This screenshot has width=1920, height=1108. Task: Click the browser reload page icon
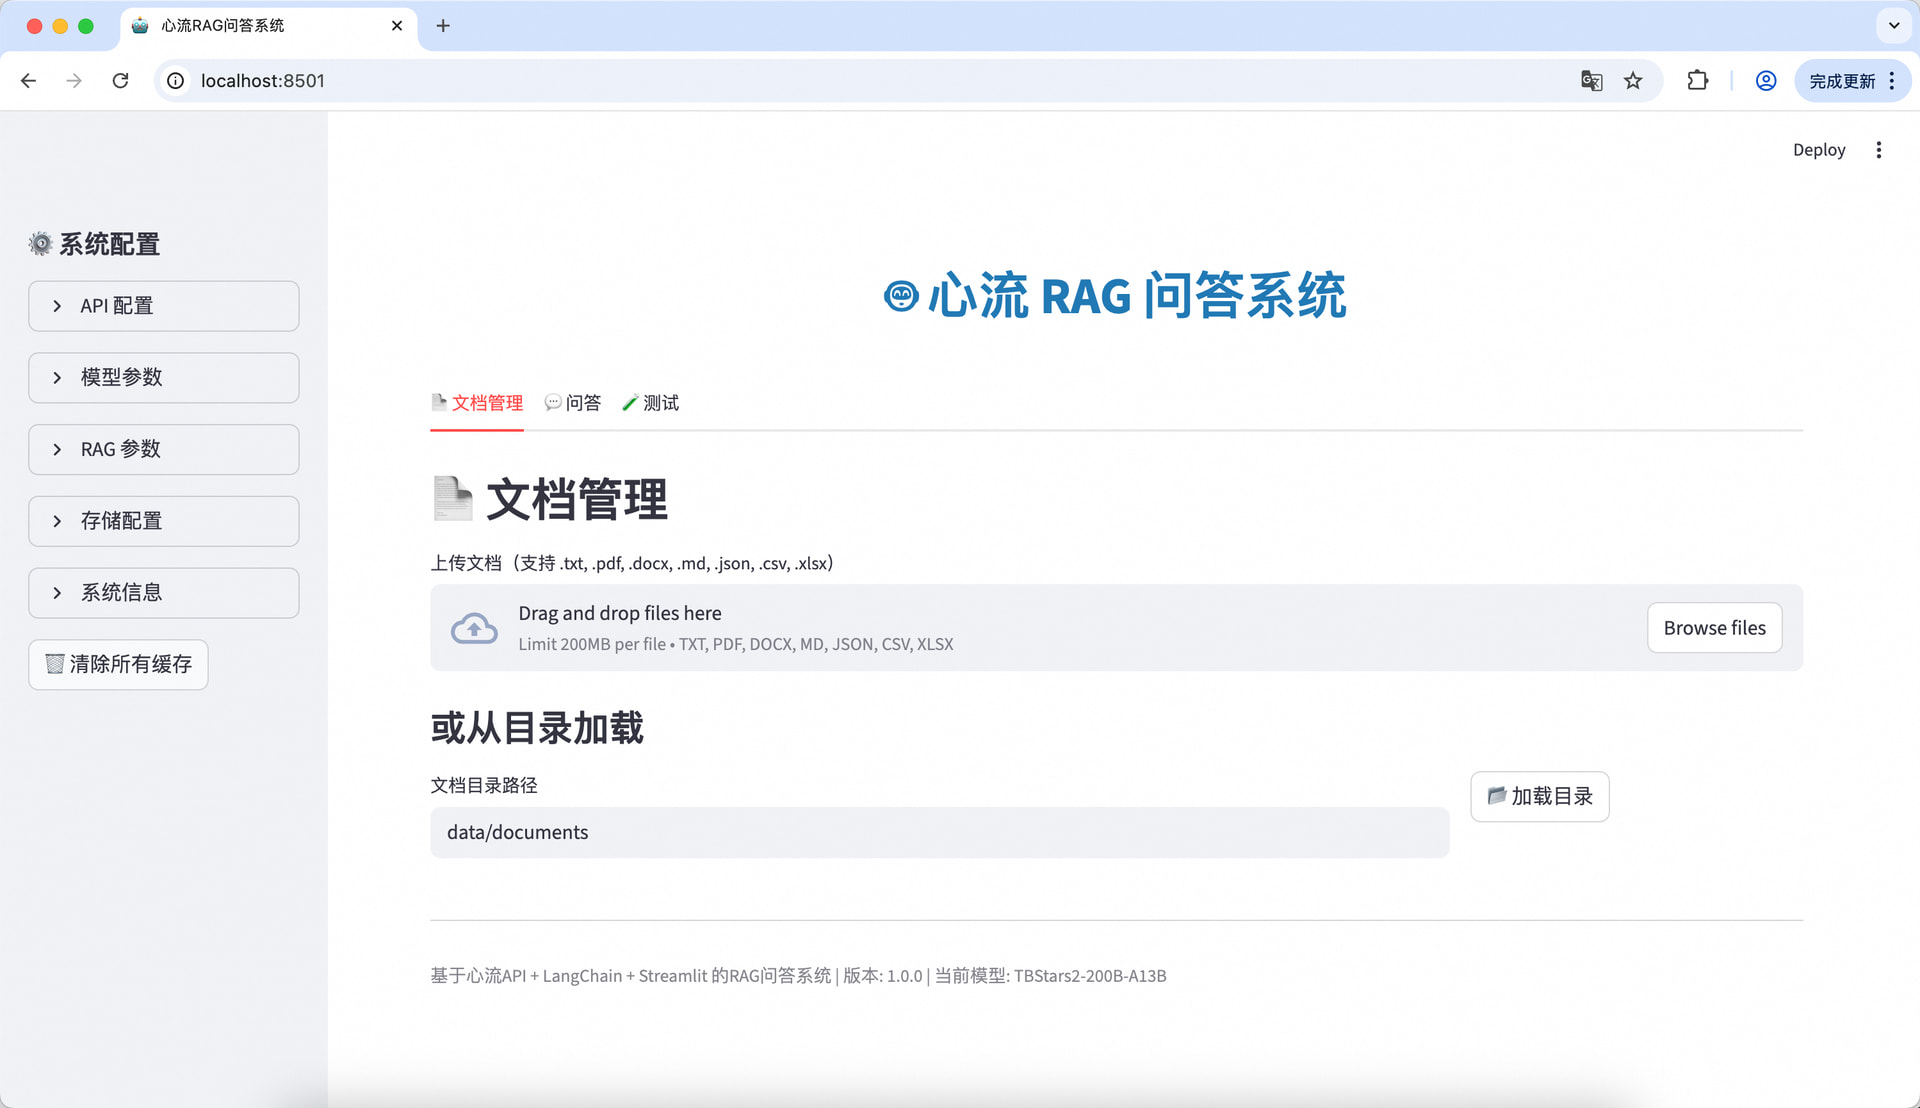tap(120, 81)
